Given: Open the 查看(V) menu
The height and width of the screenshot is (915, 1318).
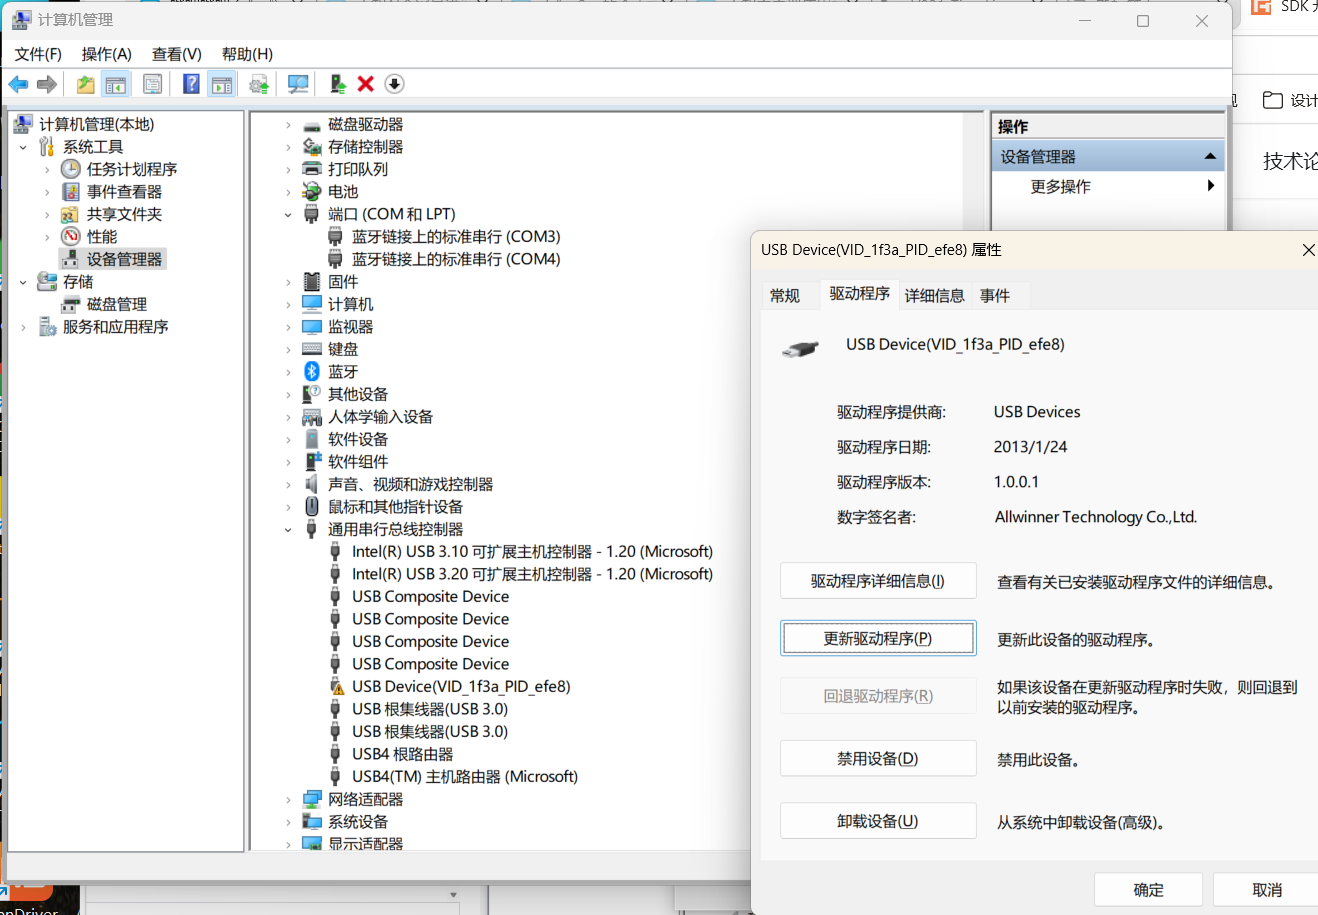Looking at the screenshot, I should pyautogui.click(x=177, y=54).
